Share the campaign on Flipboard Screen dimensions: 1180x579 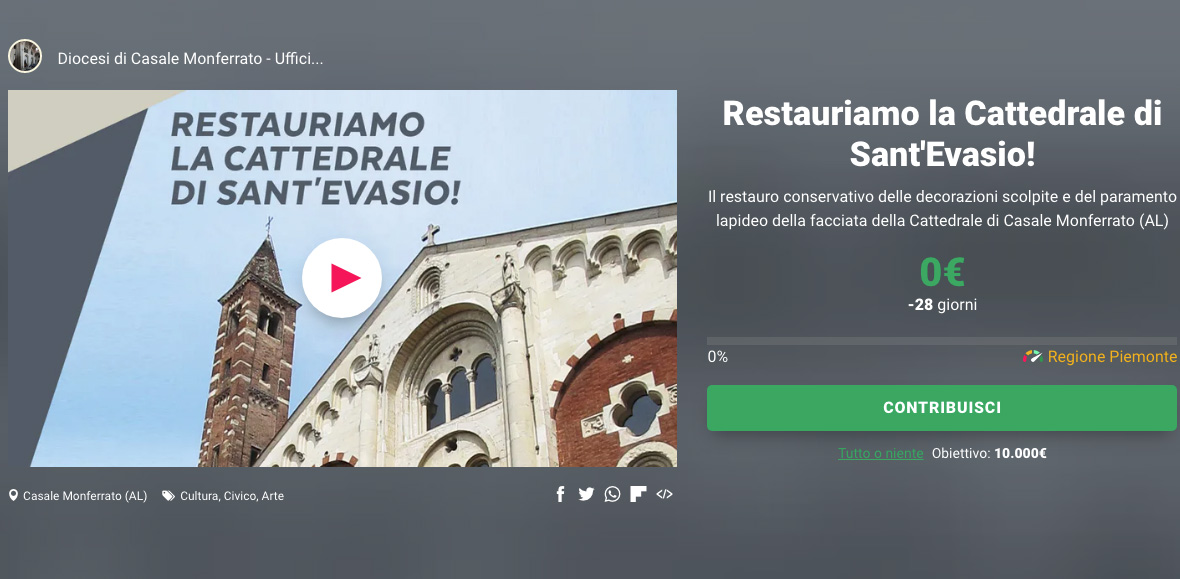tap(638, 495)
